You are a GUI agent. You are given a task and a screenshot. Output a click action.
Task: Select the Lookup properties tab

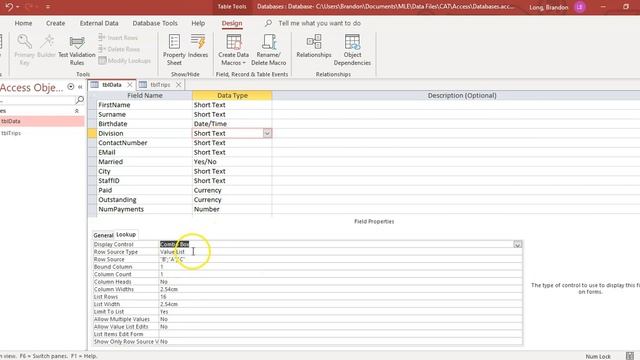[126, 235]
